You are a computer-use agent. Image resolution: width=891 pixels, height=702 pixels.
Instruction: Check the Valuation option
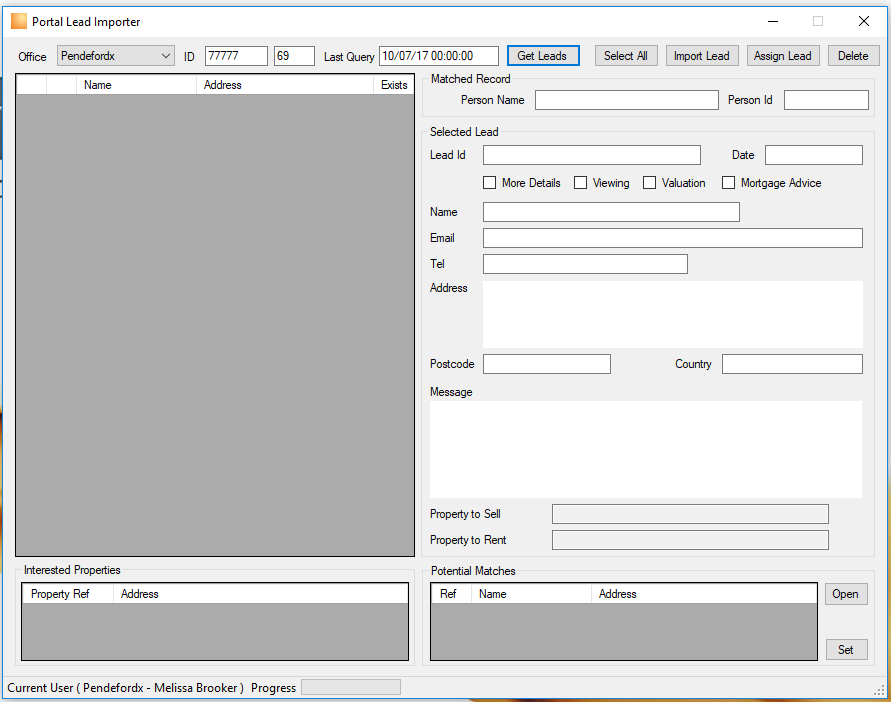[649, 182]
